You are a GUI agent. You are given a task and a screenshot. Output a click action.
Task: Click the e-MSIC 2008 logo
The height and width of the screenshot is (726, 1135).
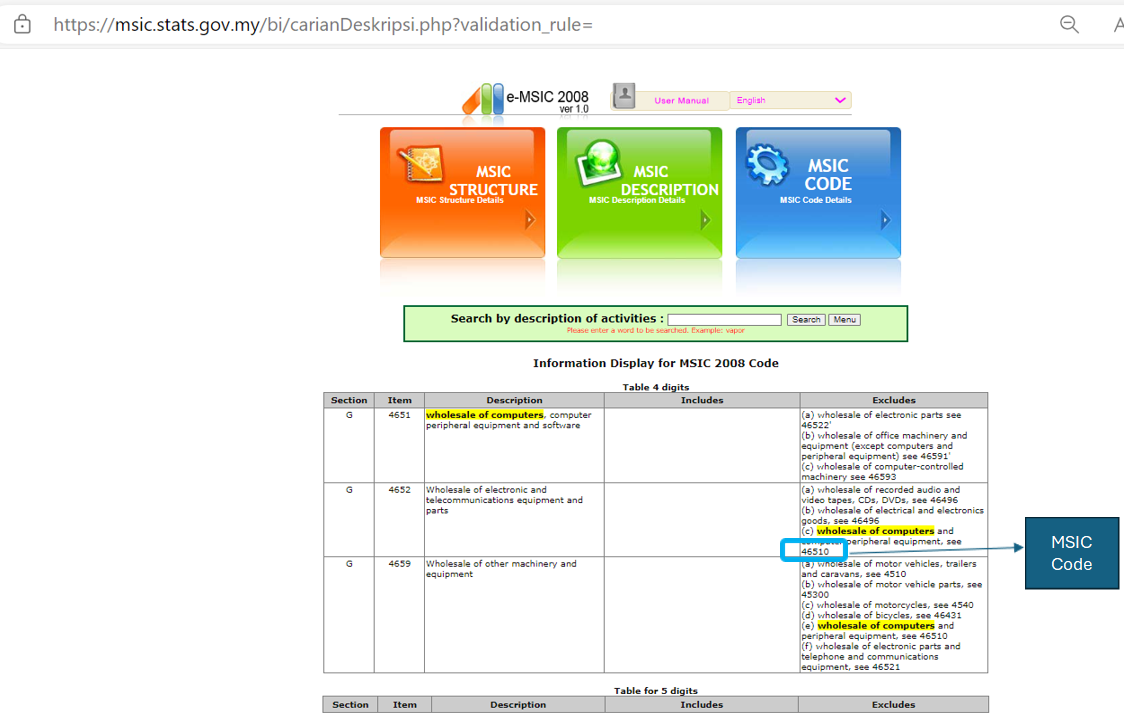pos(525,98)
